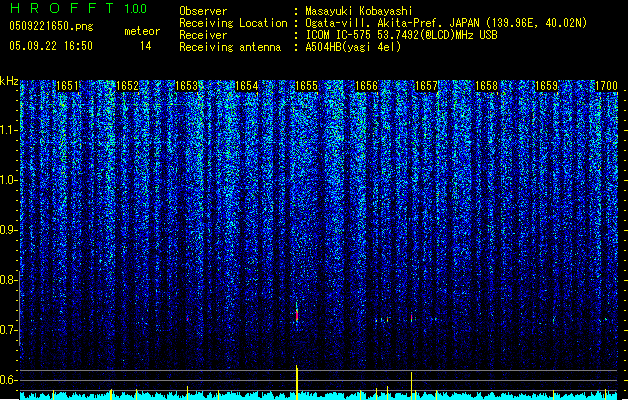Click the 0.9 frequency axis label
This screenshot has width=629, height=400.
8,230
